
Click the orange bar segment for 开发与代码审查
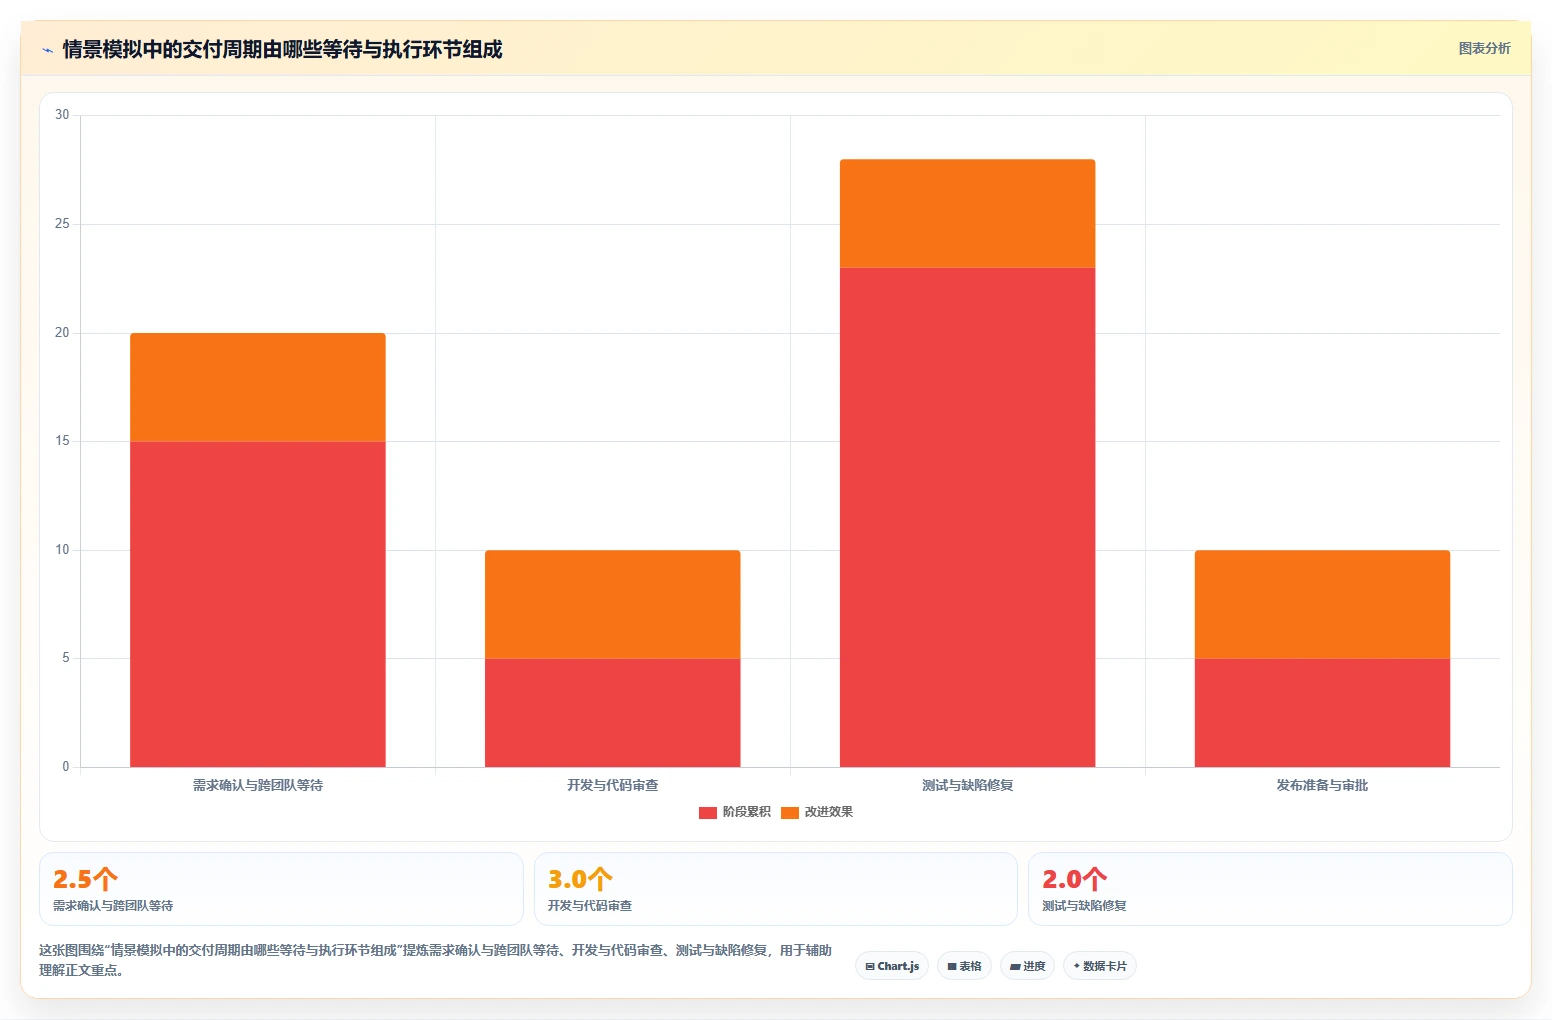pos(613,604)
